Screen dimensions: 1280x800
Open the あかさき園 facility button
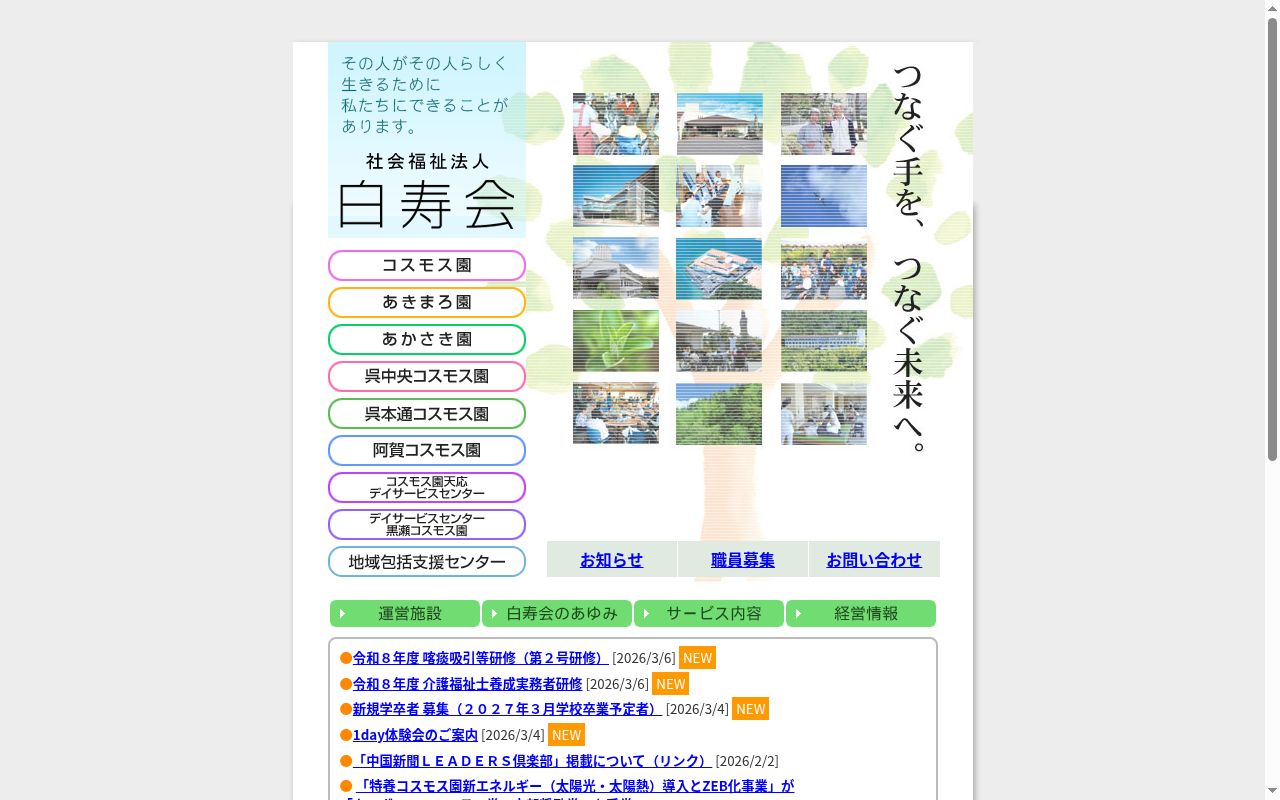(x=427, y=339)
